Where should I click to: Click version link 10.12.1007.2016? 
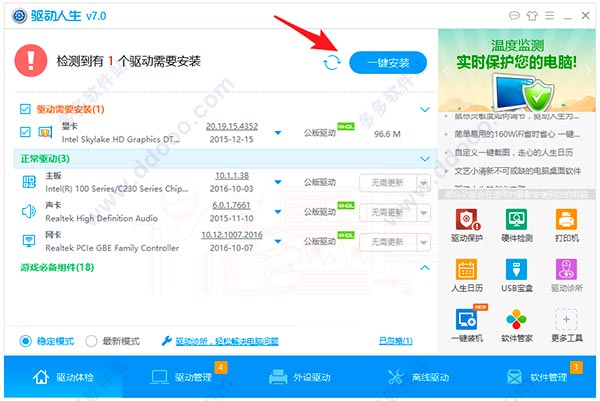tap(232, 235)
